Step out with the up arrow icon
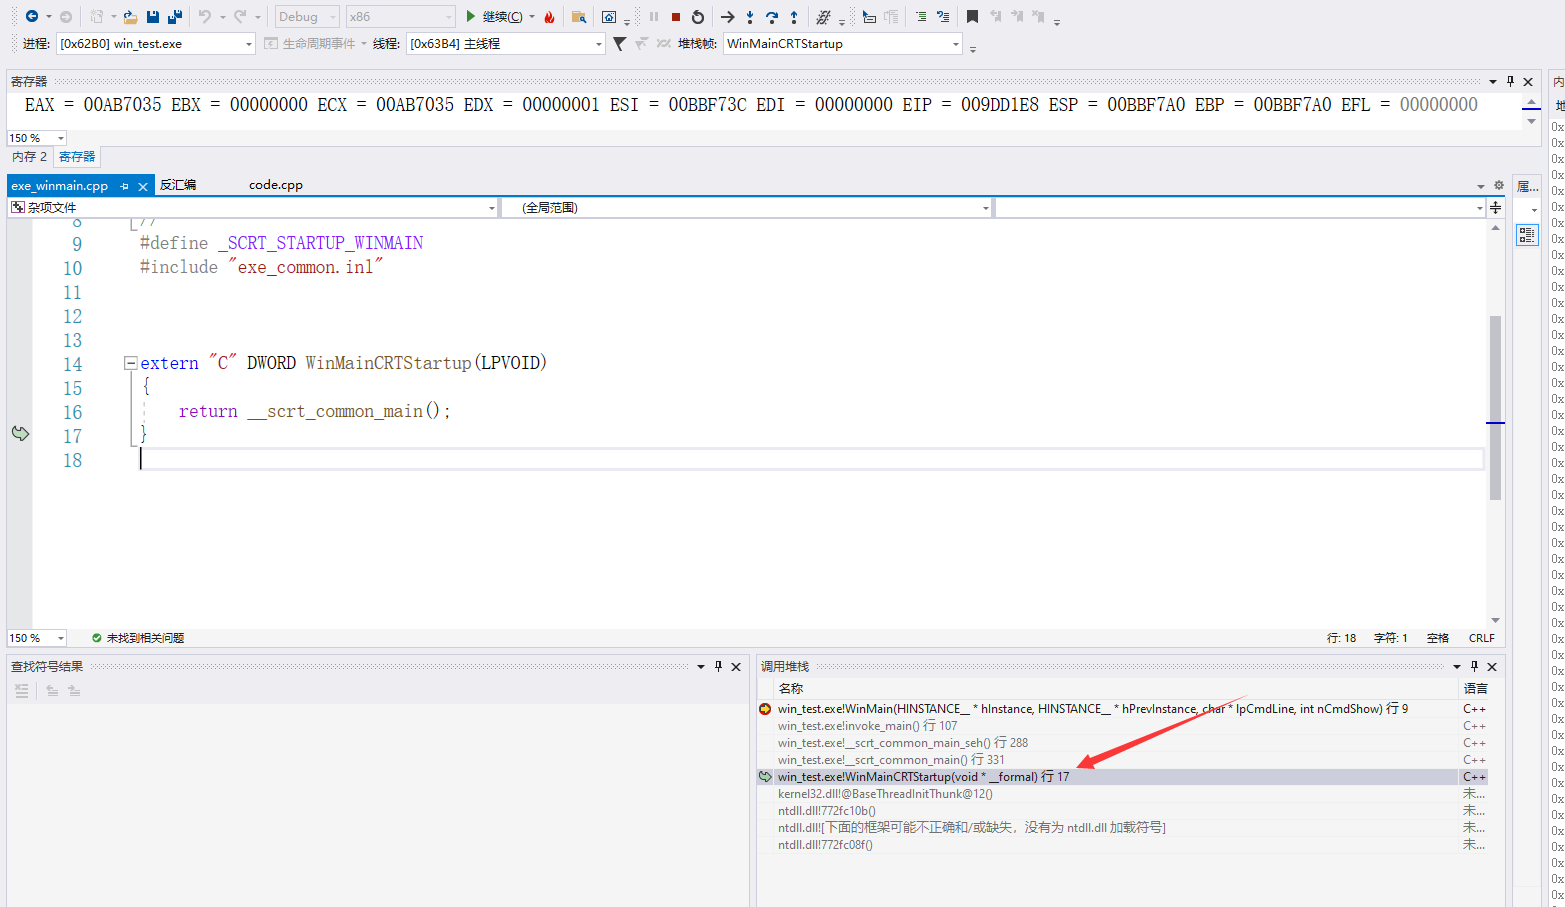 tap(794, 17)
